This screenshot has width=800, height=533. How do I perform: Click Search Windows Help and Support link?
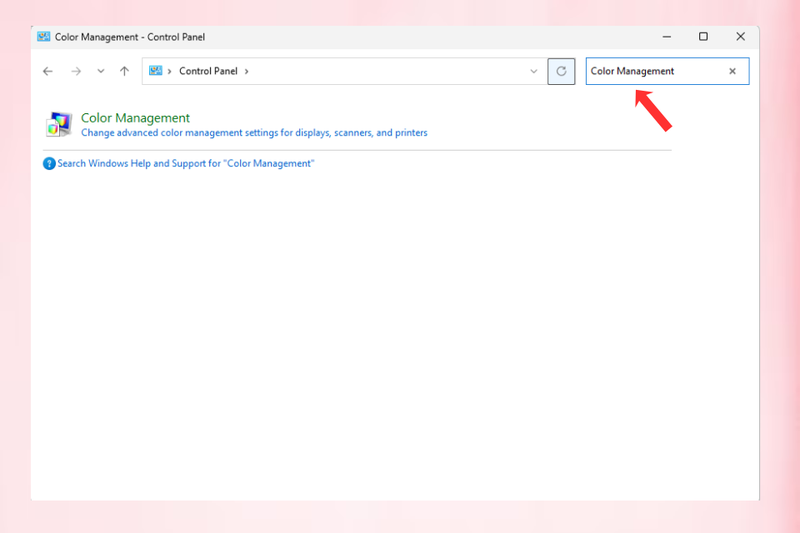tap(186, 164)
